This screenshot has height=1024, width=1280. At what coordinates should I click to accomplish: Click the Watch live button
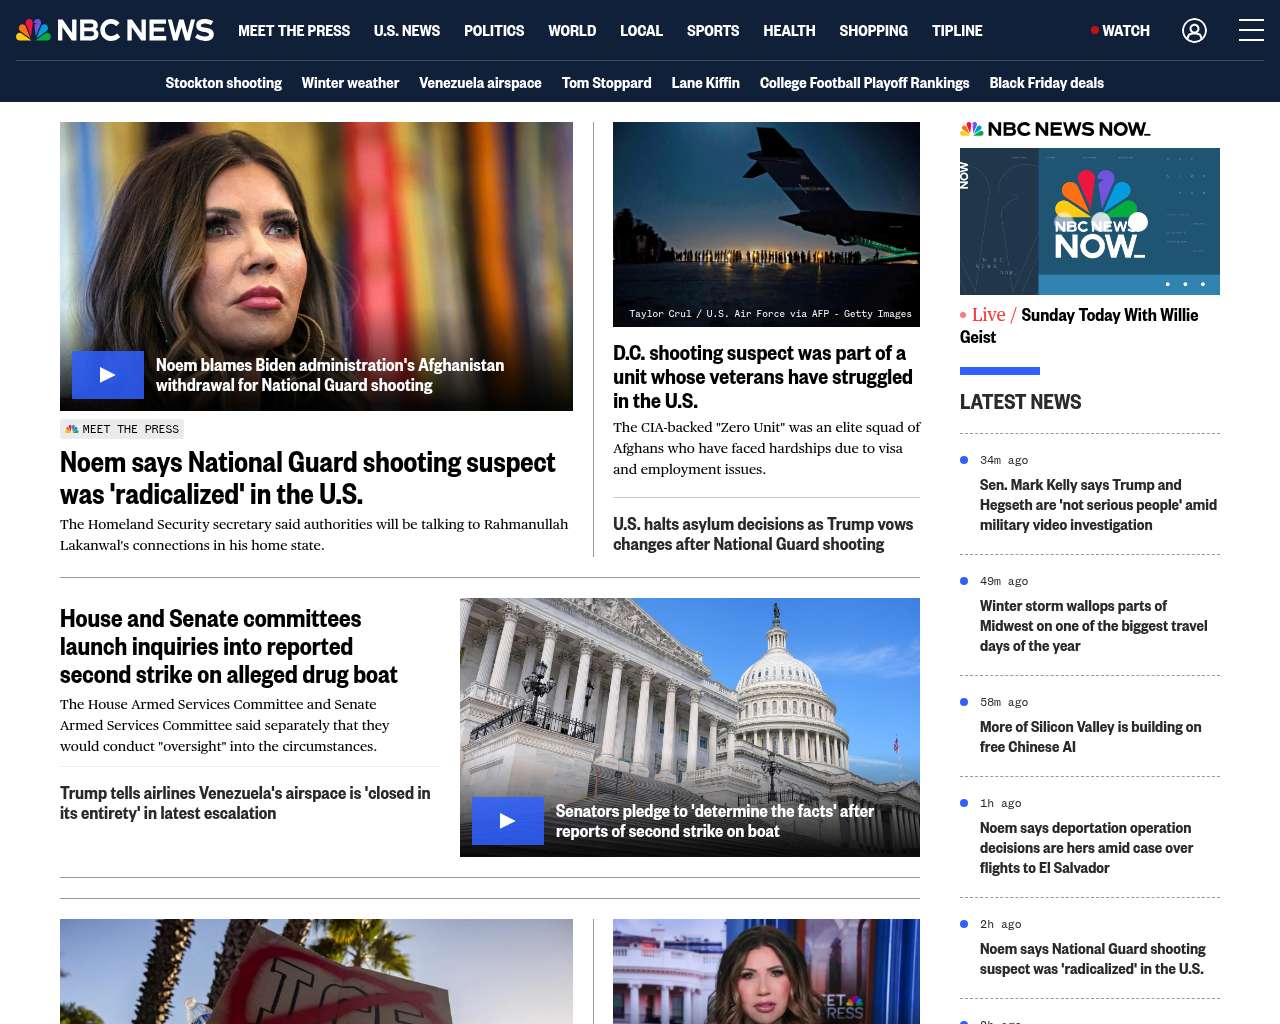click(x=1120, y=31)
